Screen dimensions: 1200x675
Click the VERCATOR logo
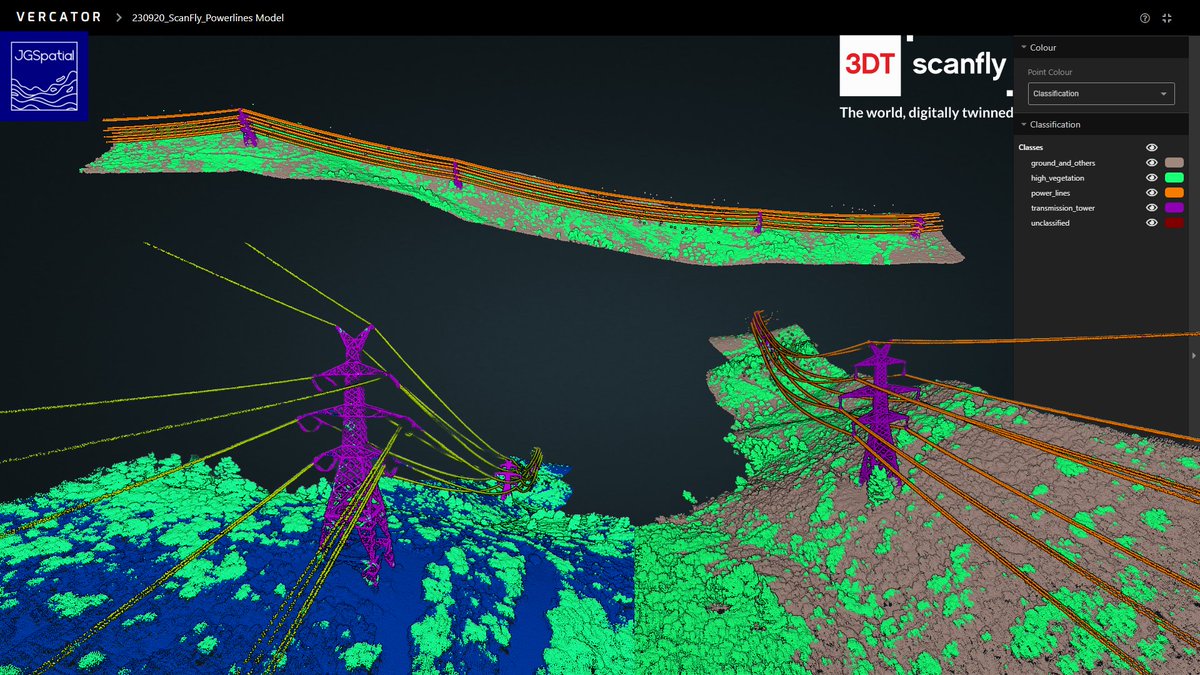point(58,18)
